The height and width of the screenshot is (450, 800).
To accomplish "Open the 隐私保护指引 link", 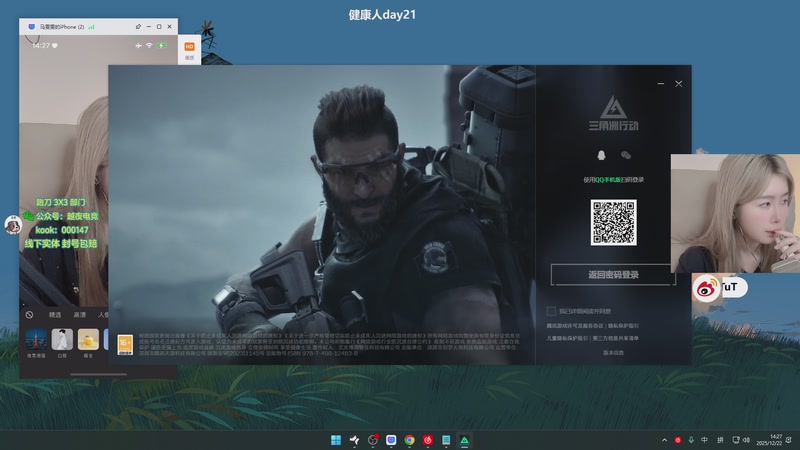I will pos(623,326).
